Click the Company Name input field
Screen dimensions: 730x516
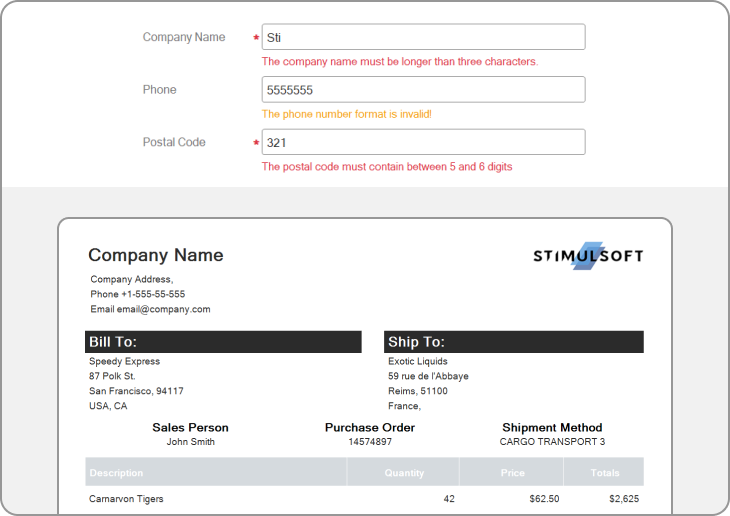[x=422, y=37]
